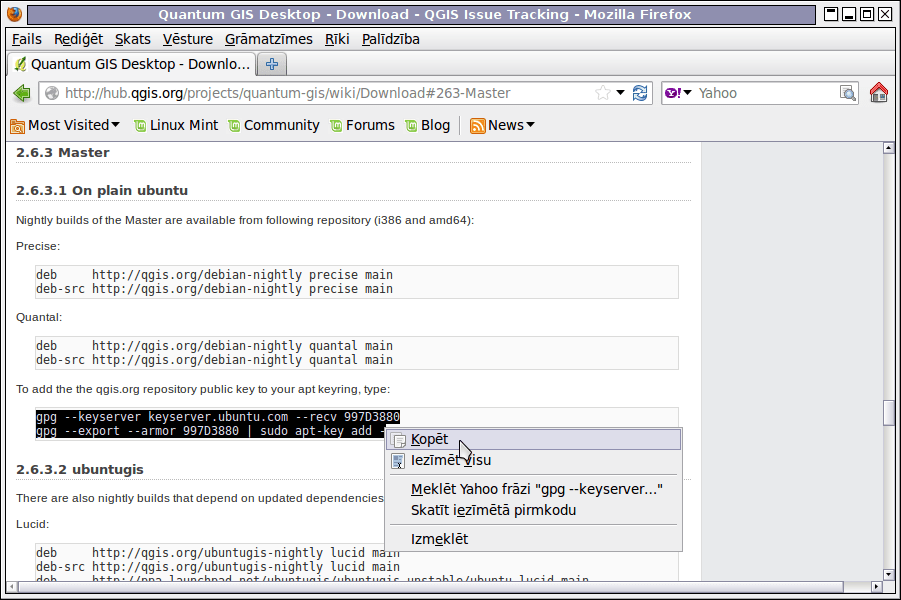This screenshot has height=600, width=901.
Task: Choose Izmeklēt in the context menu
Action: click(535, 539)
